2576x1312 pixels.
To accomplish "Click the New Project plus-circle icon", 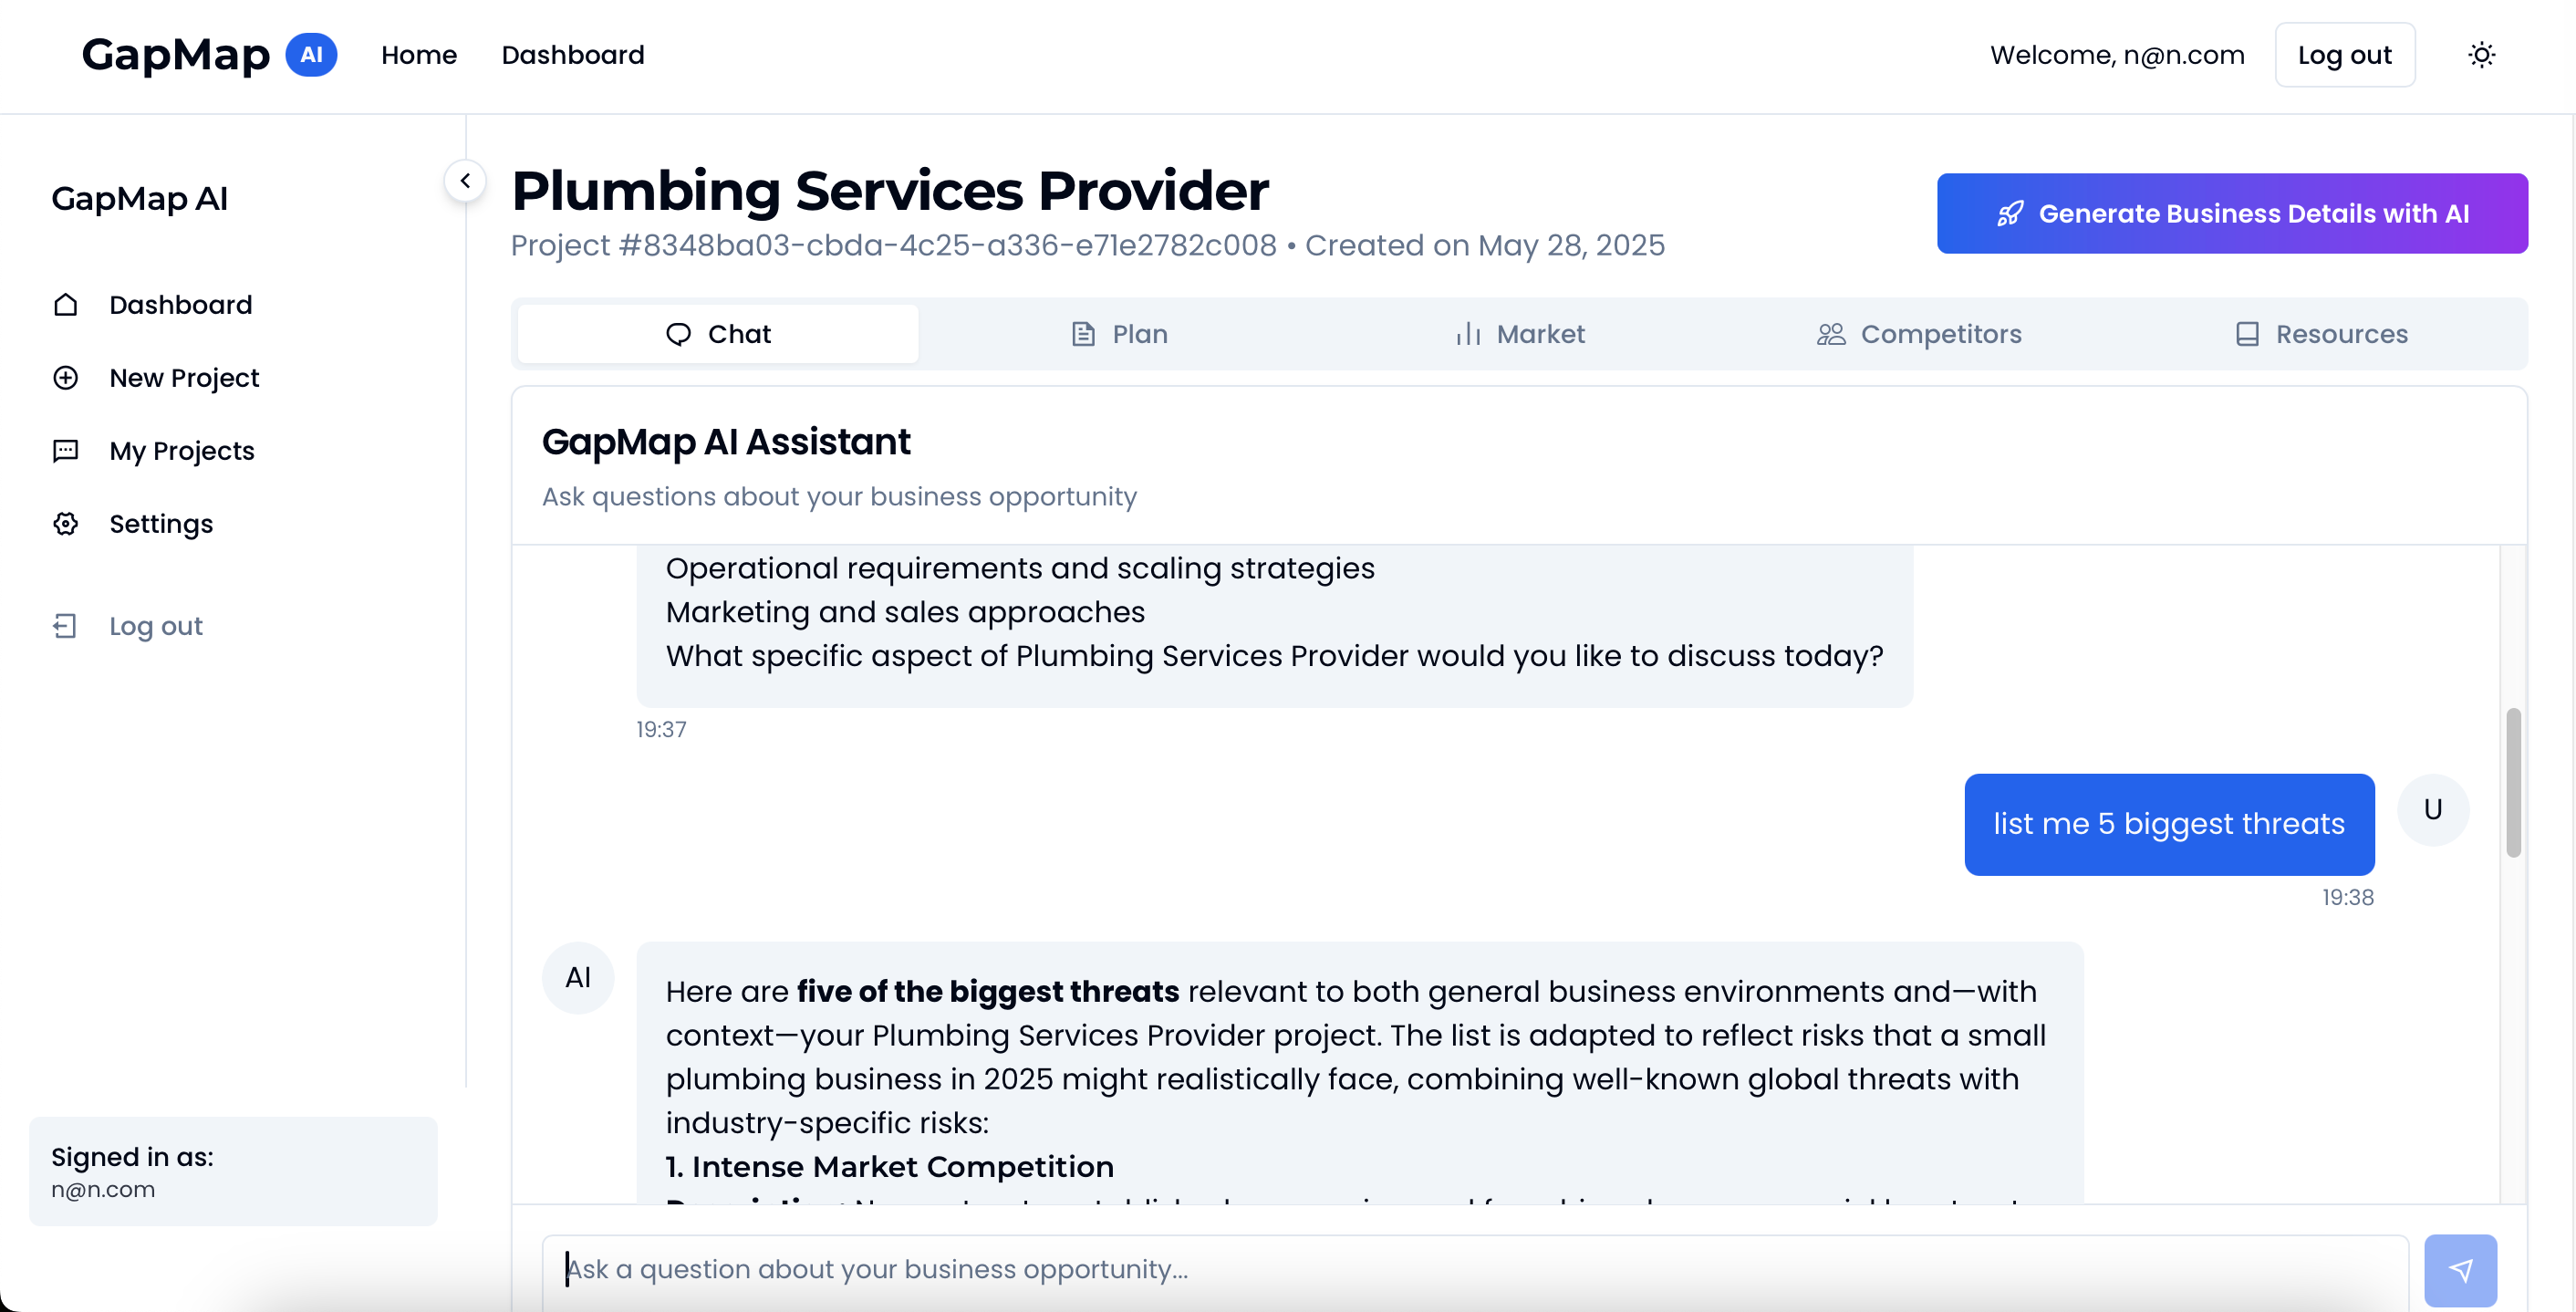I will (x=66, y=378).
